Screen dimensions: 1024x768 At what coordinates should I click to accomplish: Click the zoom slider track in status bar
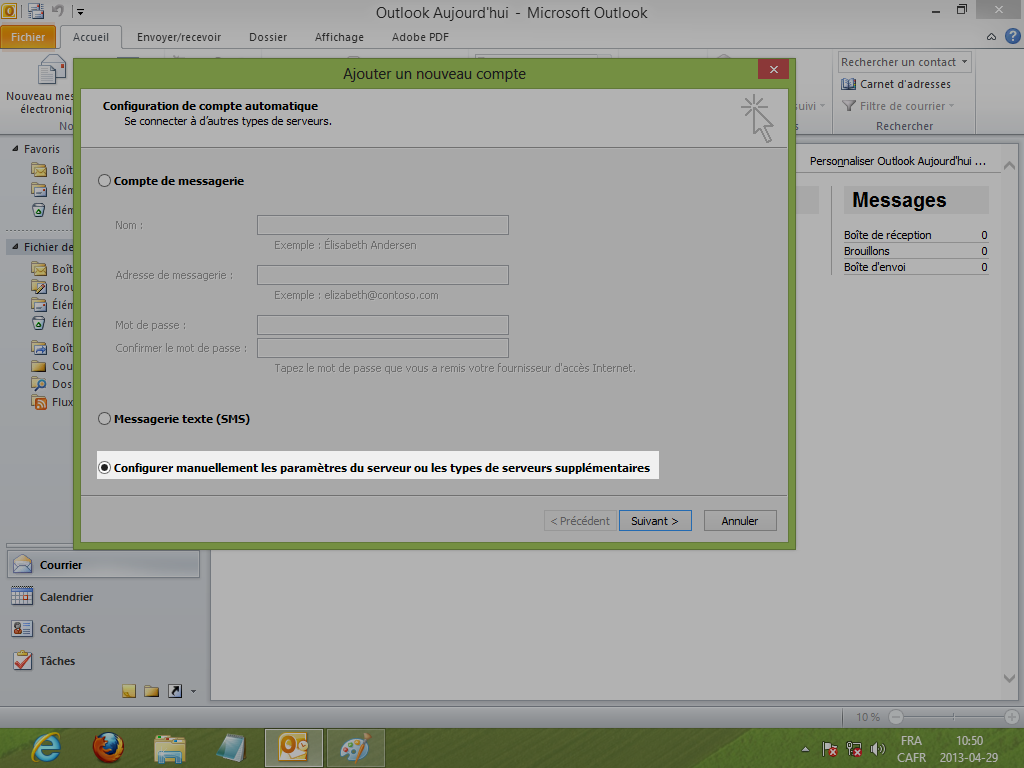(953, 717)
